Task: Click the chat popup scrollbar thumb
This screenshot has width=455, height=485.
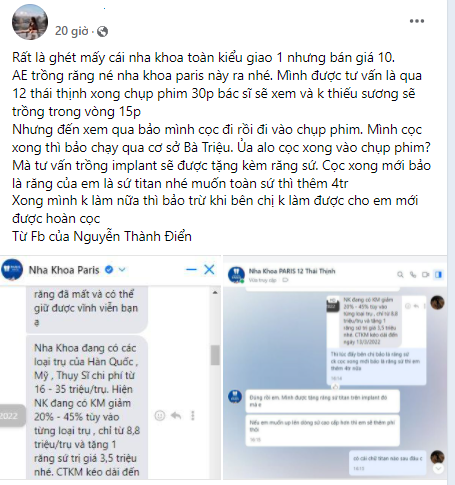Action: click(x=215, y=355)
